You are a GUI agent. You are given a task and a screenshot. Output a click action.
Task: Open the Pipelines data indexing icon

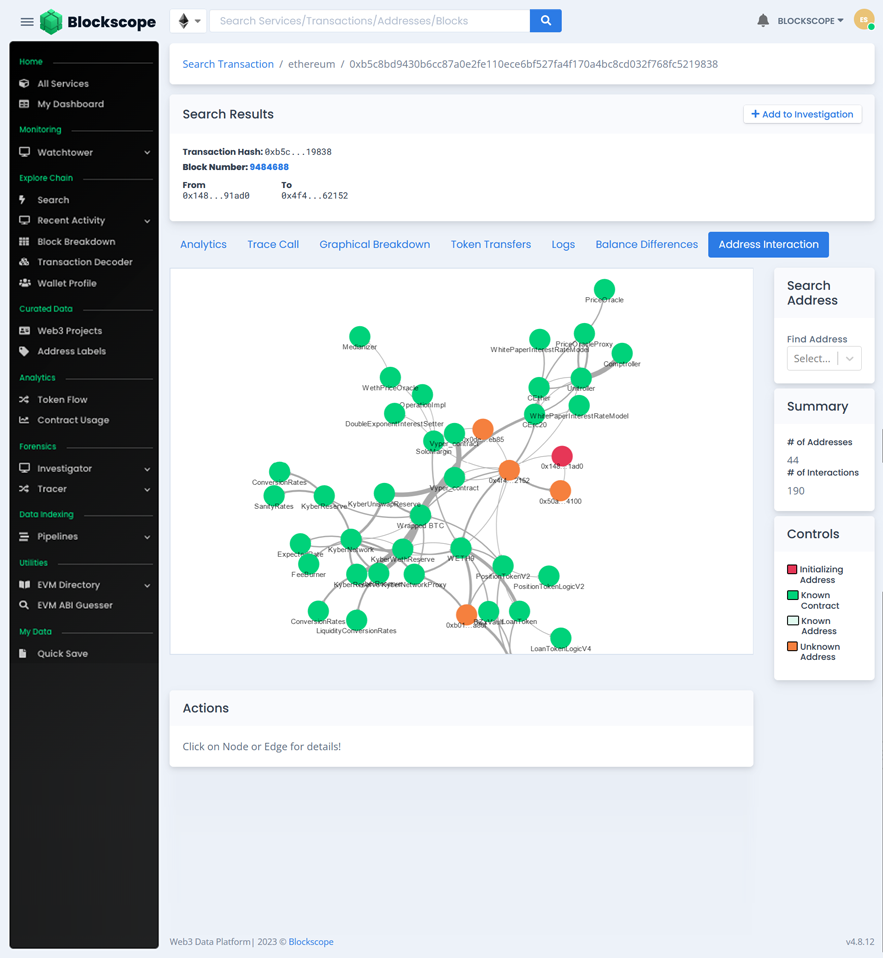click(24, 536)
